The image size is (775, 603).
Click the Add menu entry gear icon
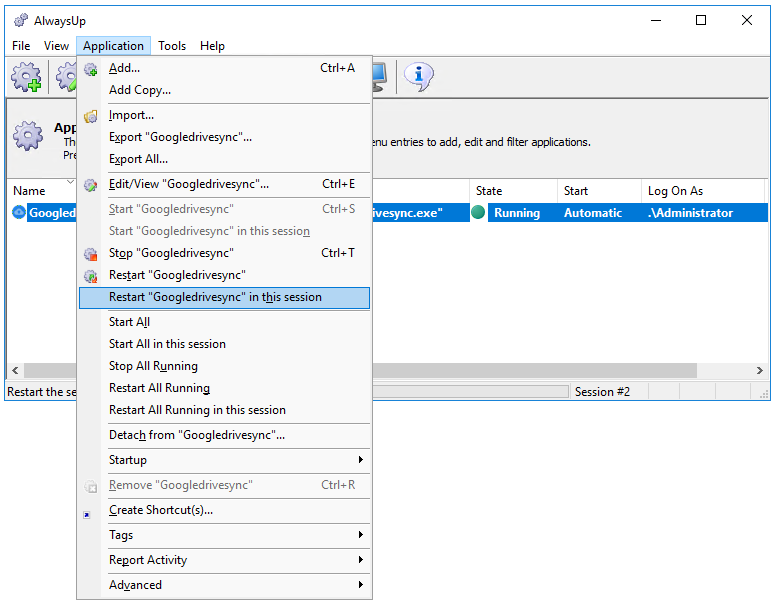click(90, 69)
